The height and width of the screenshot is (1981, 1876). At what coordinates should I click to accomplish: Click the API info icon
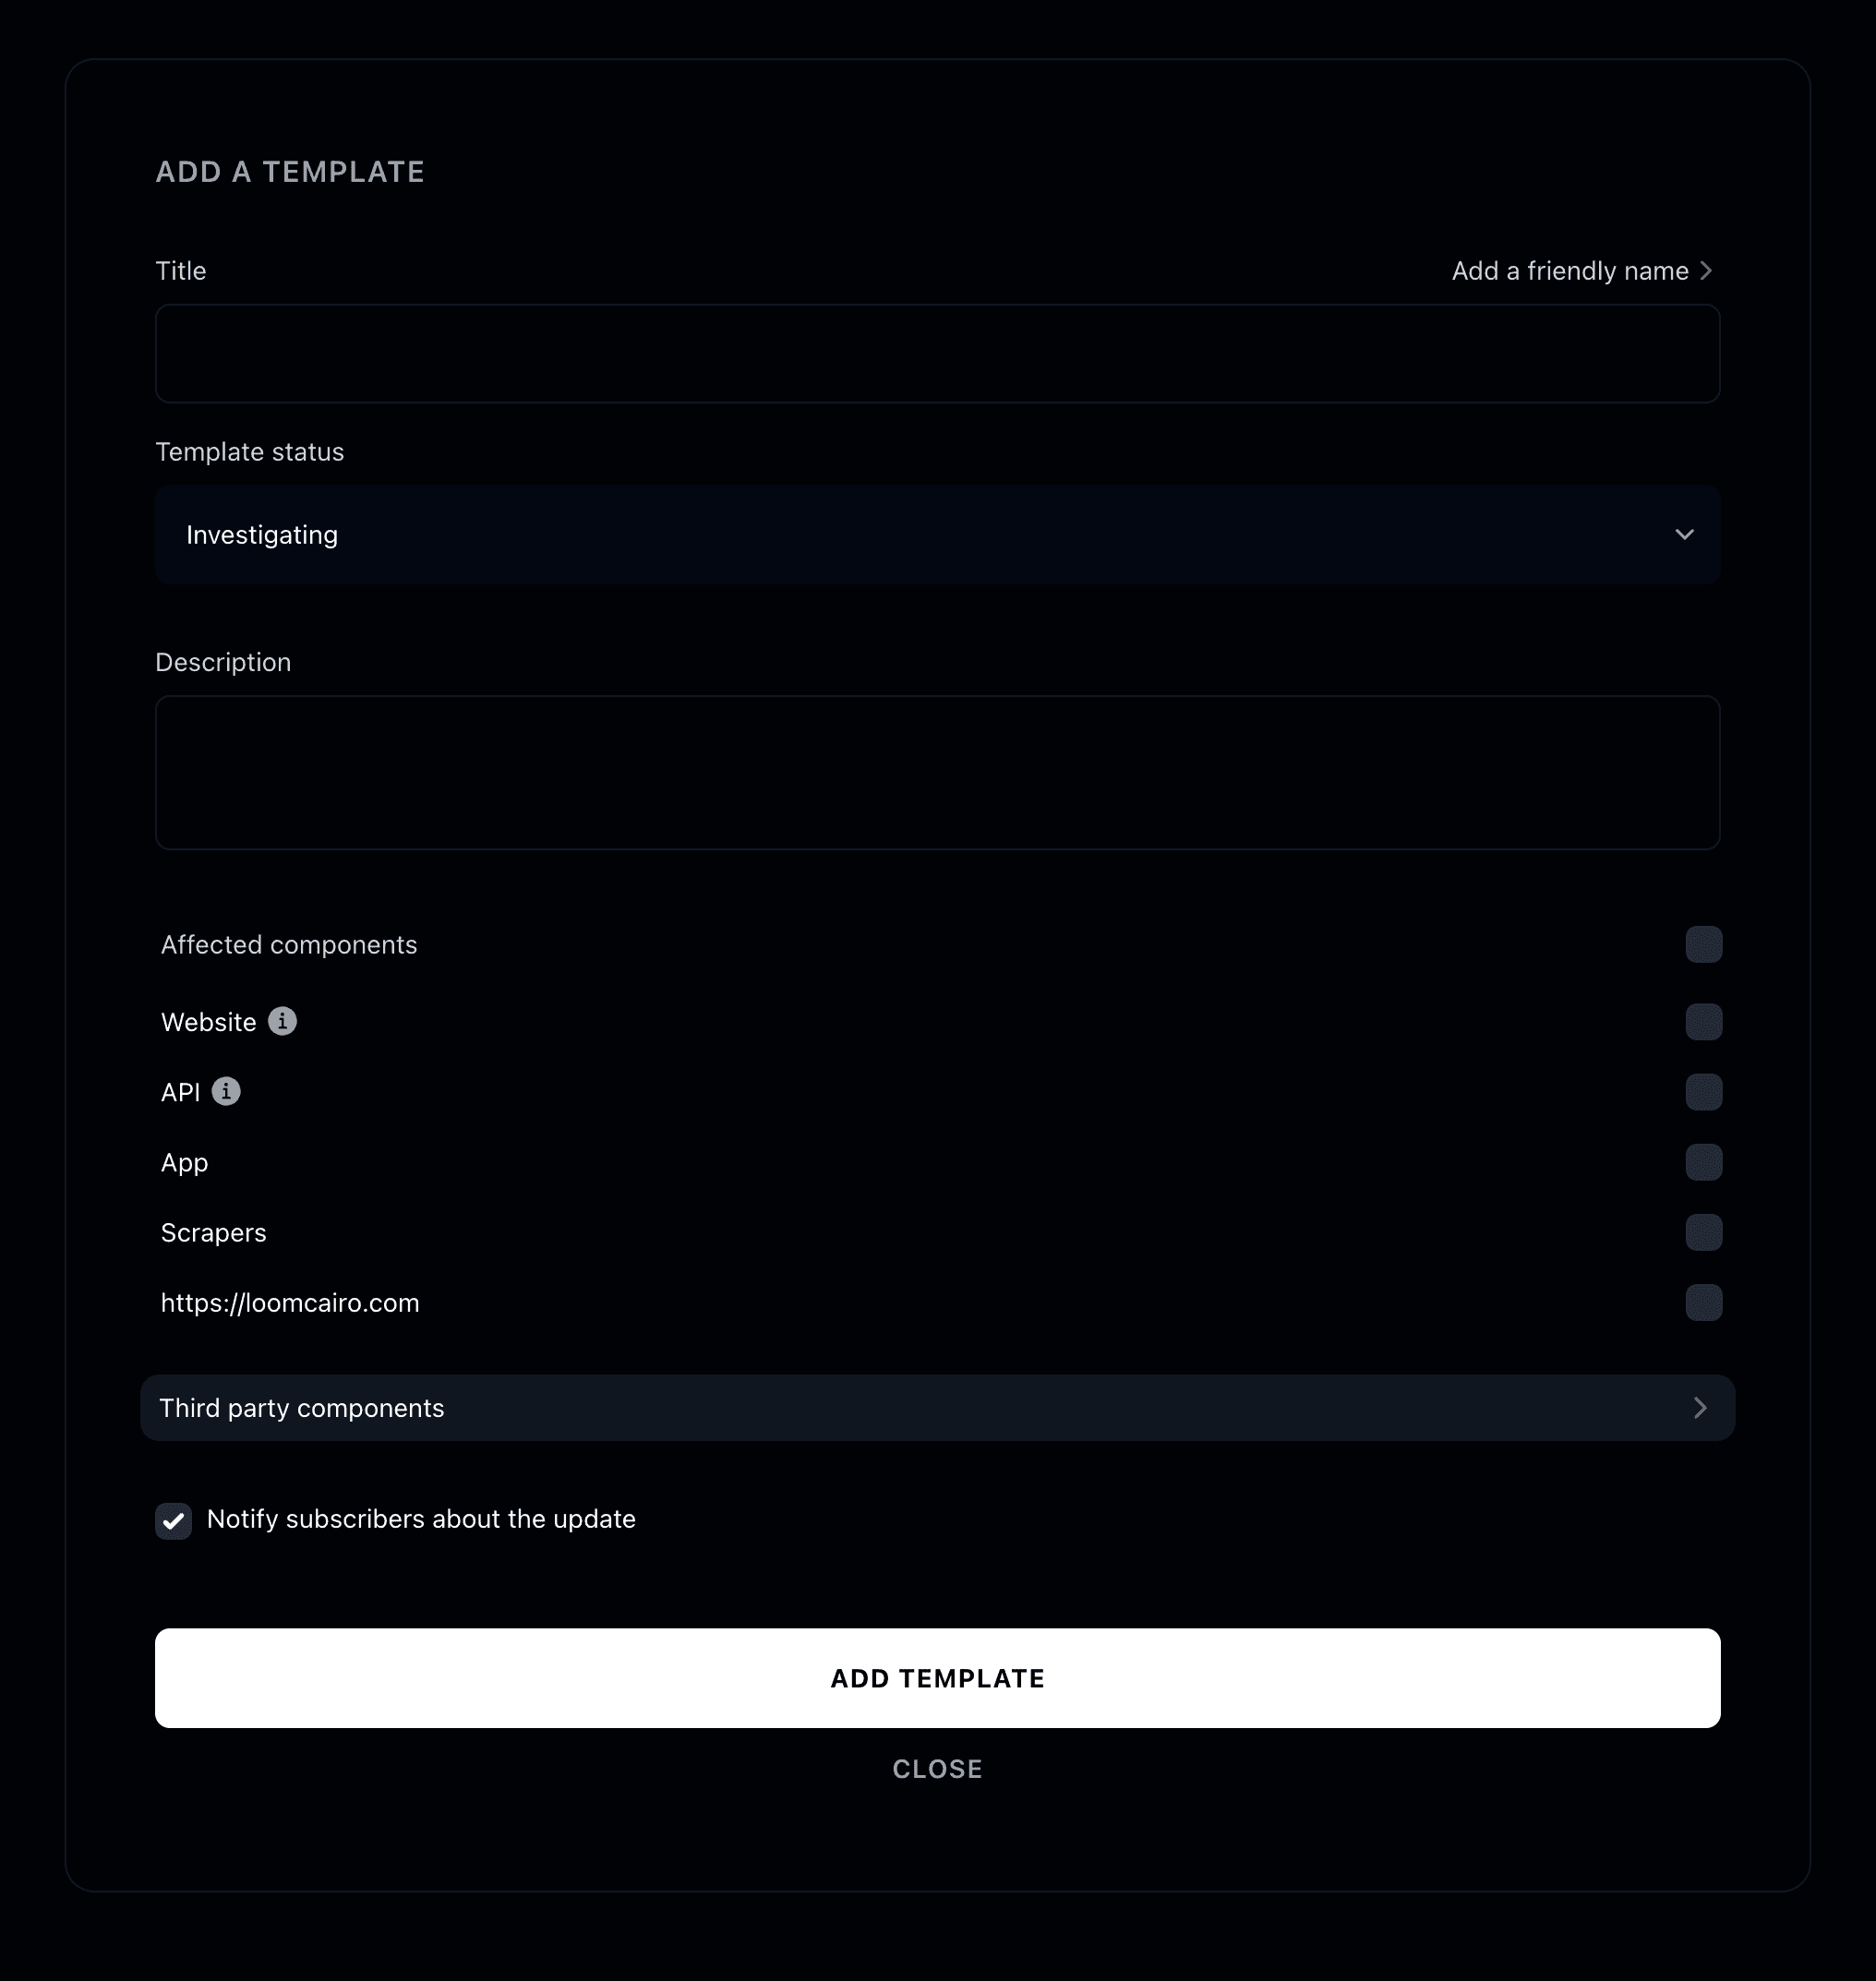pyautogui.click(x=225, y=1091)
